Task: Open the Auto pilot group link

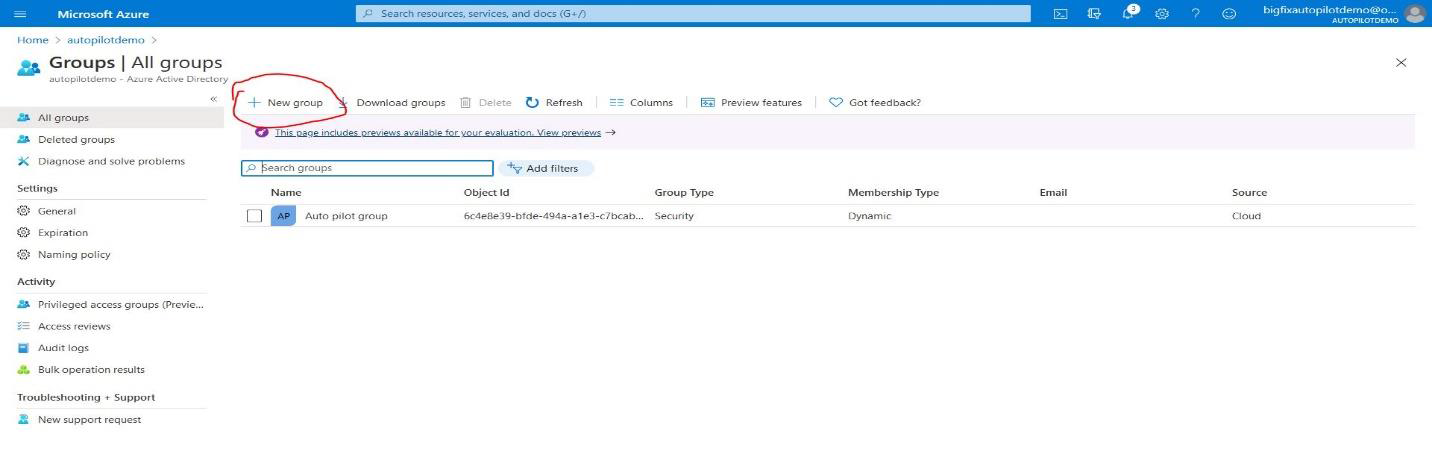Action: pyautogui.click(x=346, y=216)
